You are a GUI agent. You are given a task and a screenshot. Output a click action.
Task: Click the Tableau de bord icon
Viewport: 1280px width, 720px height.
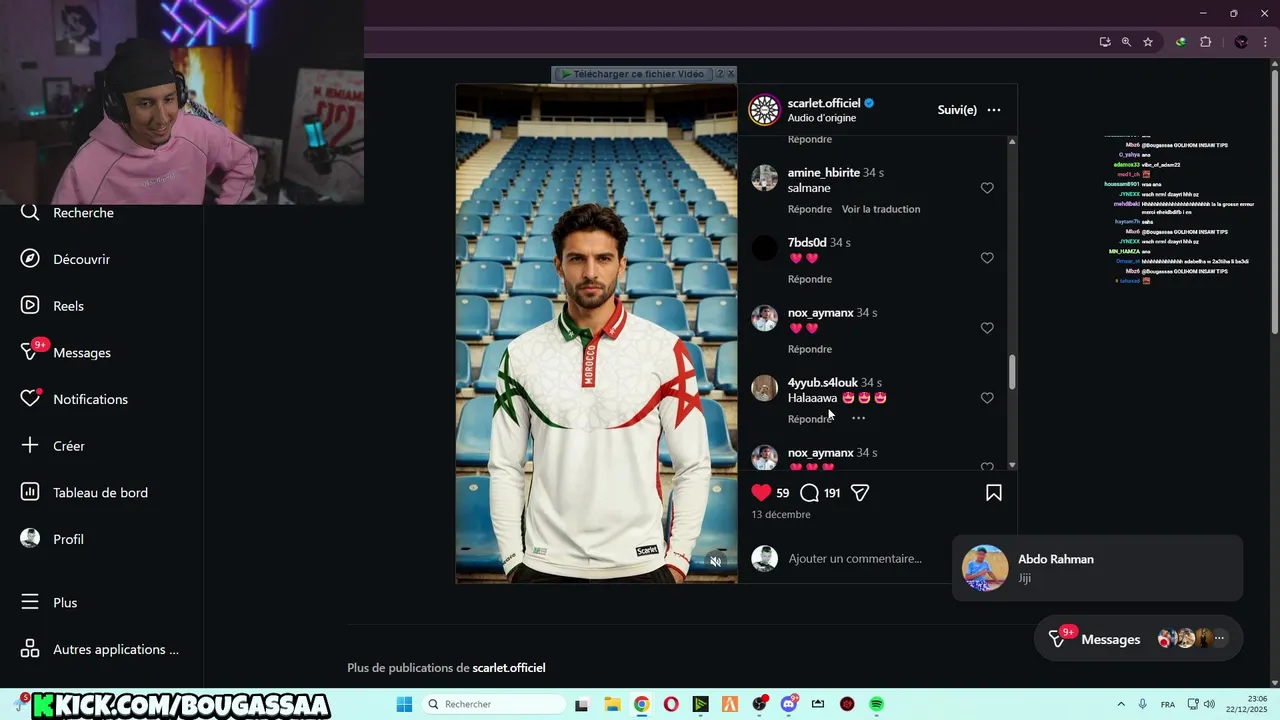point(30,492)
